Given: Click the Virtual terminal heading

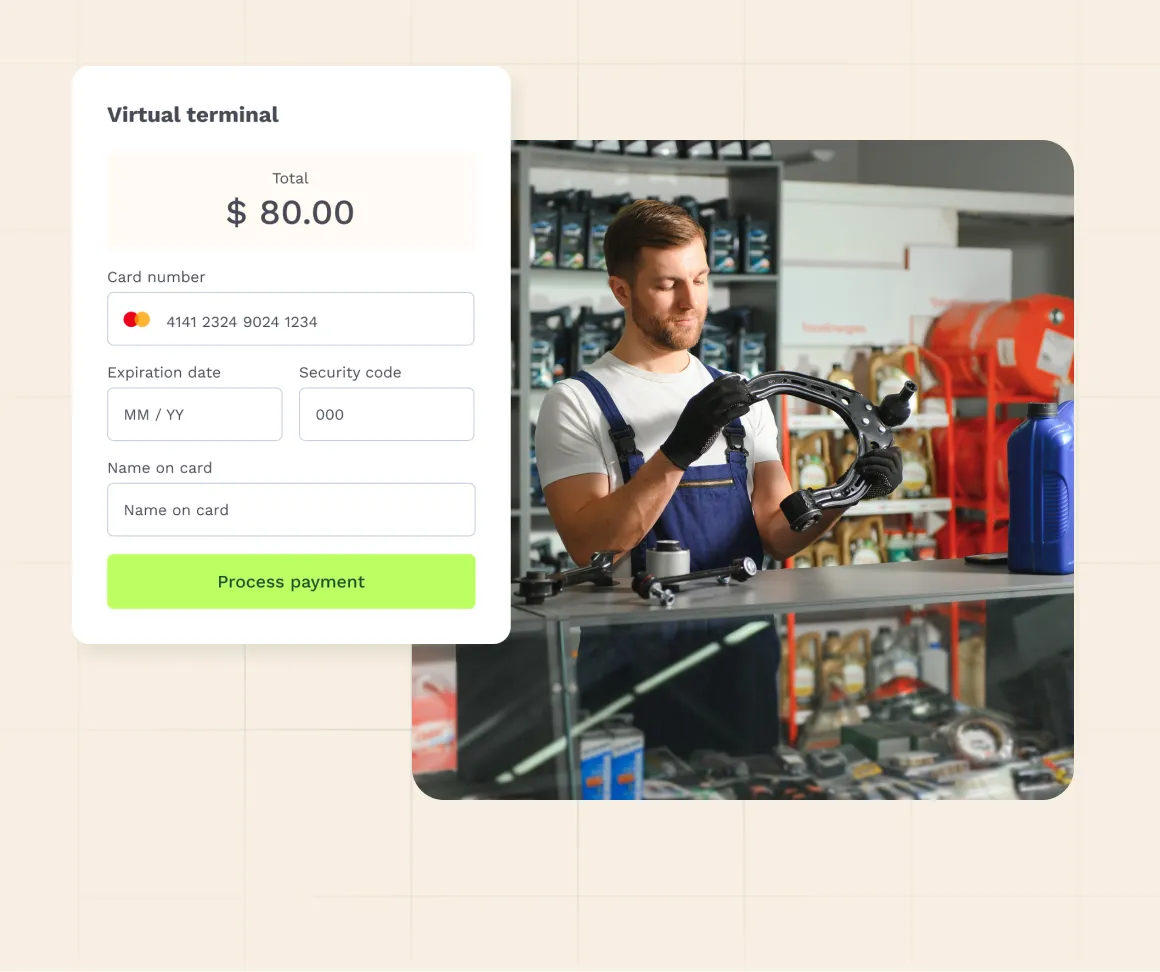Looking at the screenshot, I should 193,115.
